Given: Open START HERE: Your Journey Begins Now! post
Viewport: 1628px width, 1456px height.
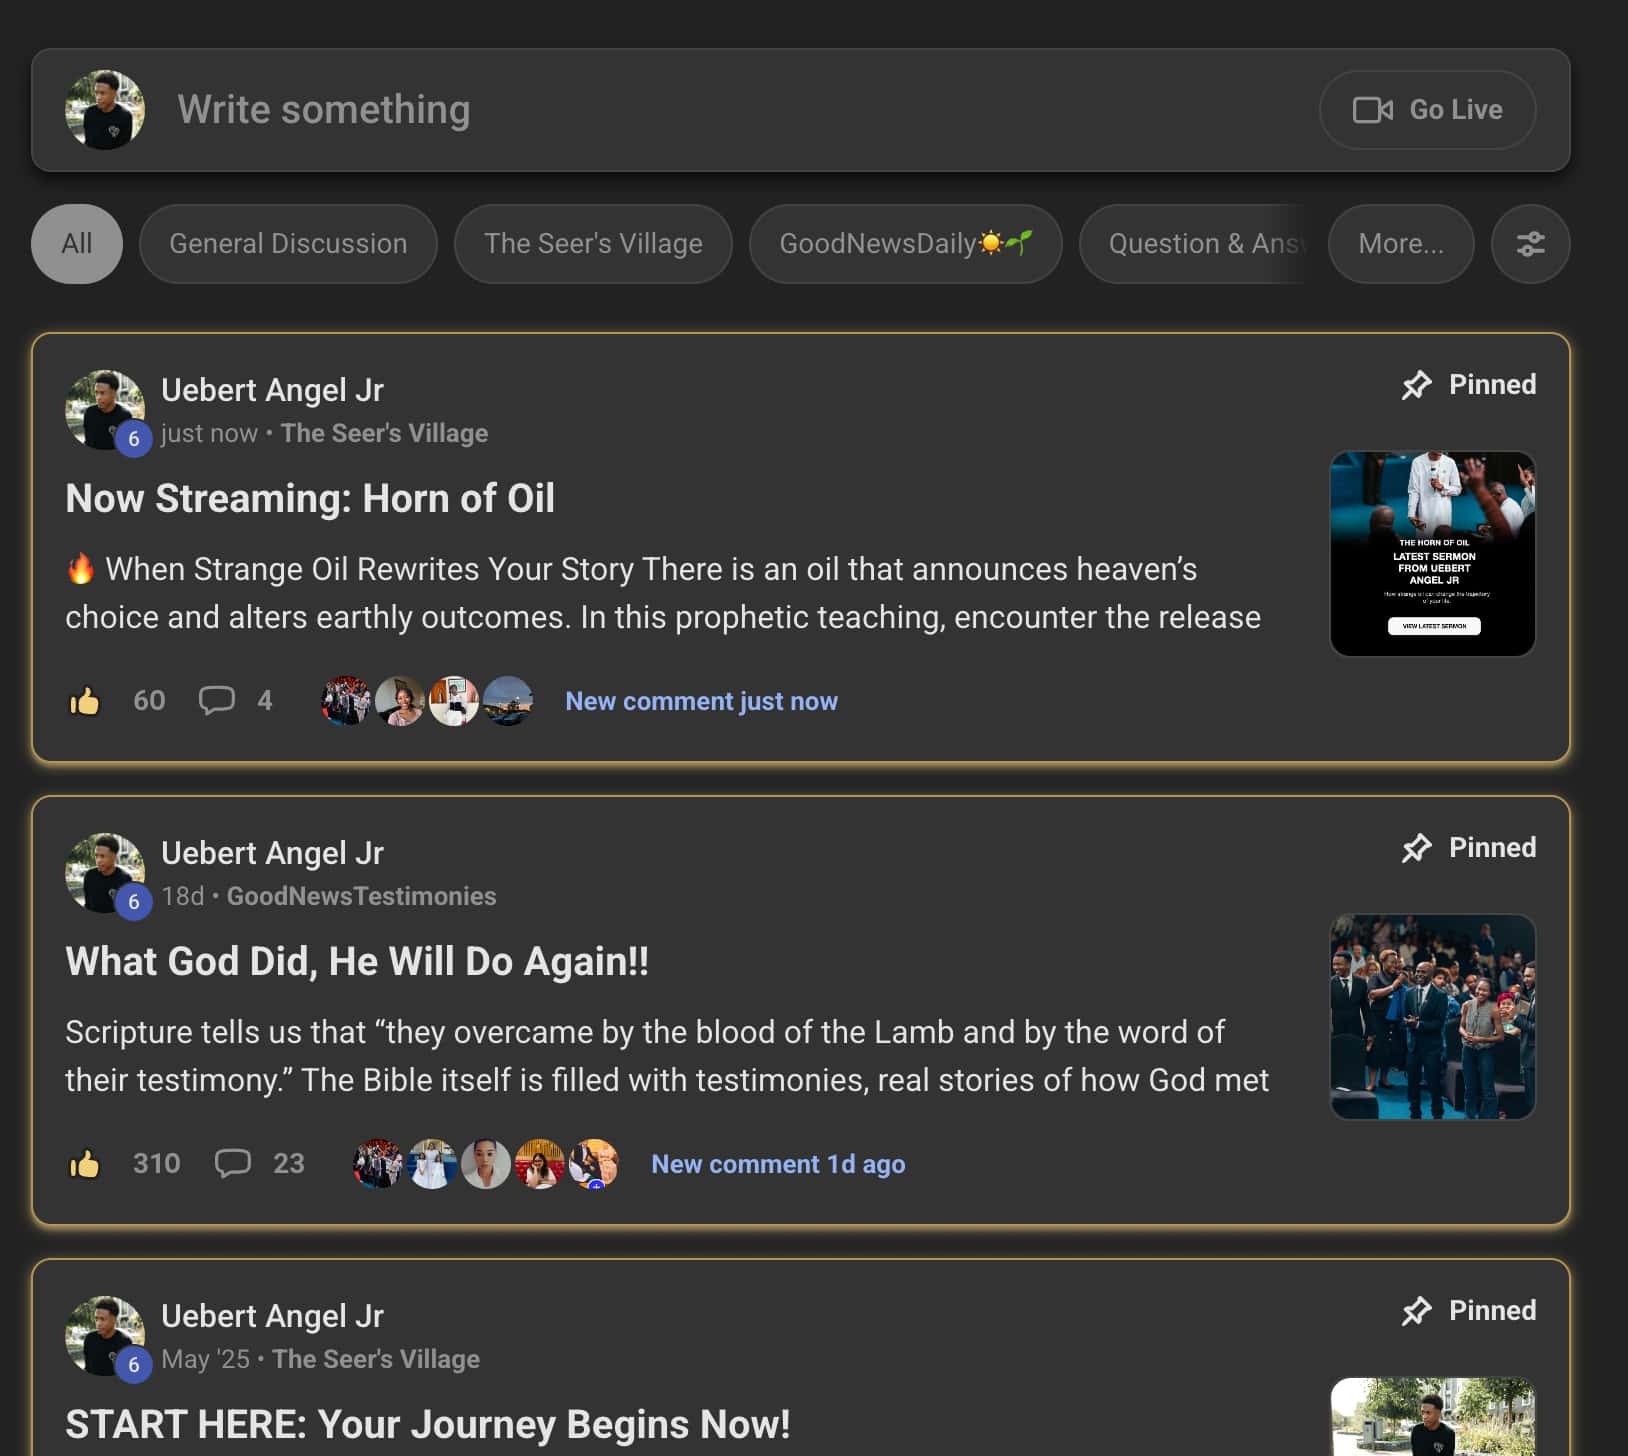Looking at the screenshot, I should [x=428, y=1424].
